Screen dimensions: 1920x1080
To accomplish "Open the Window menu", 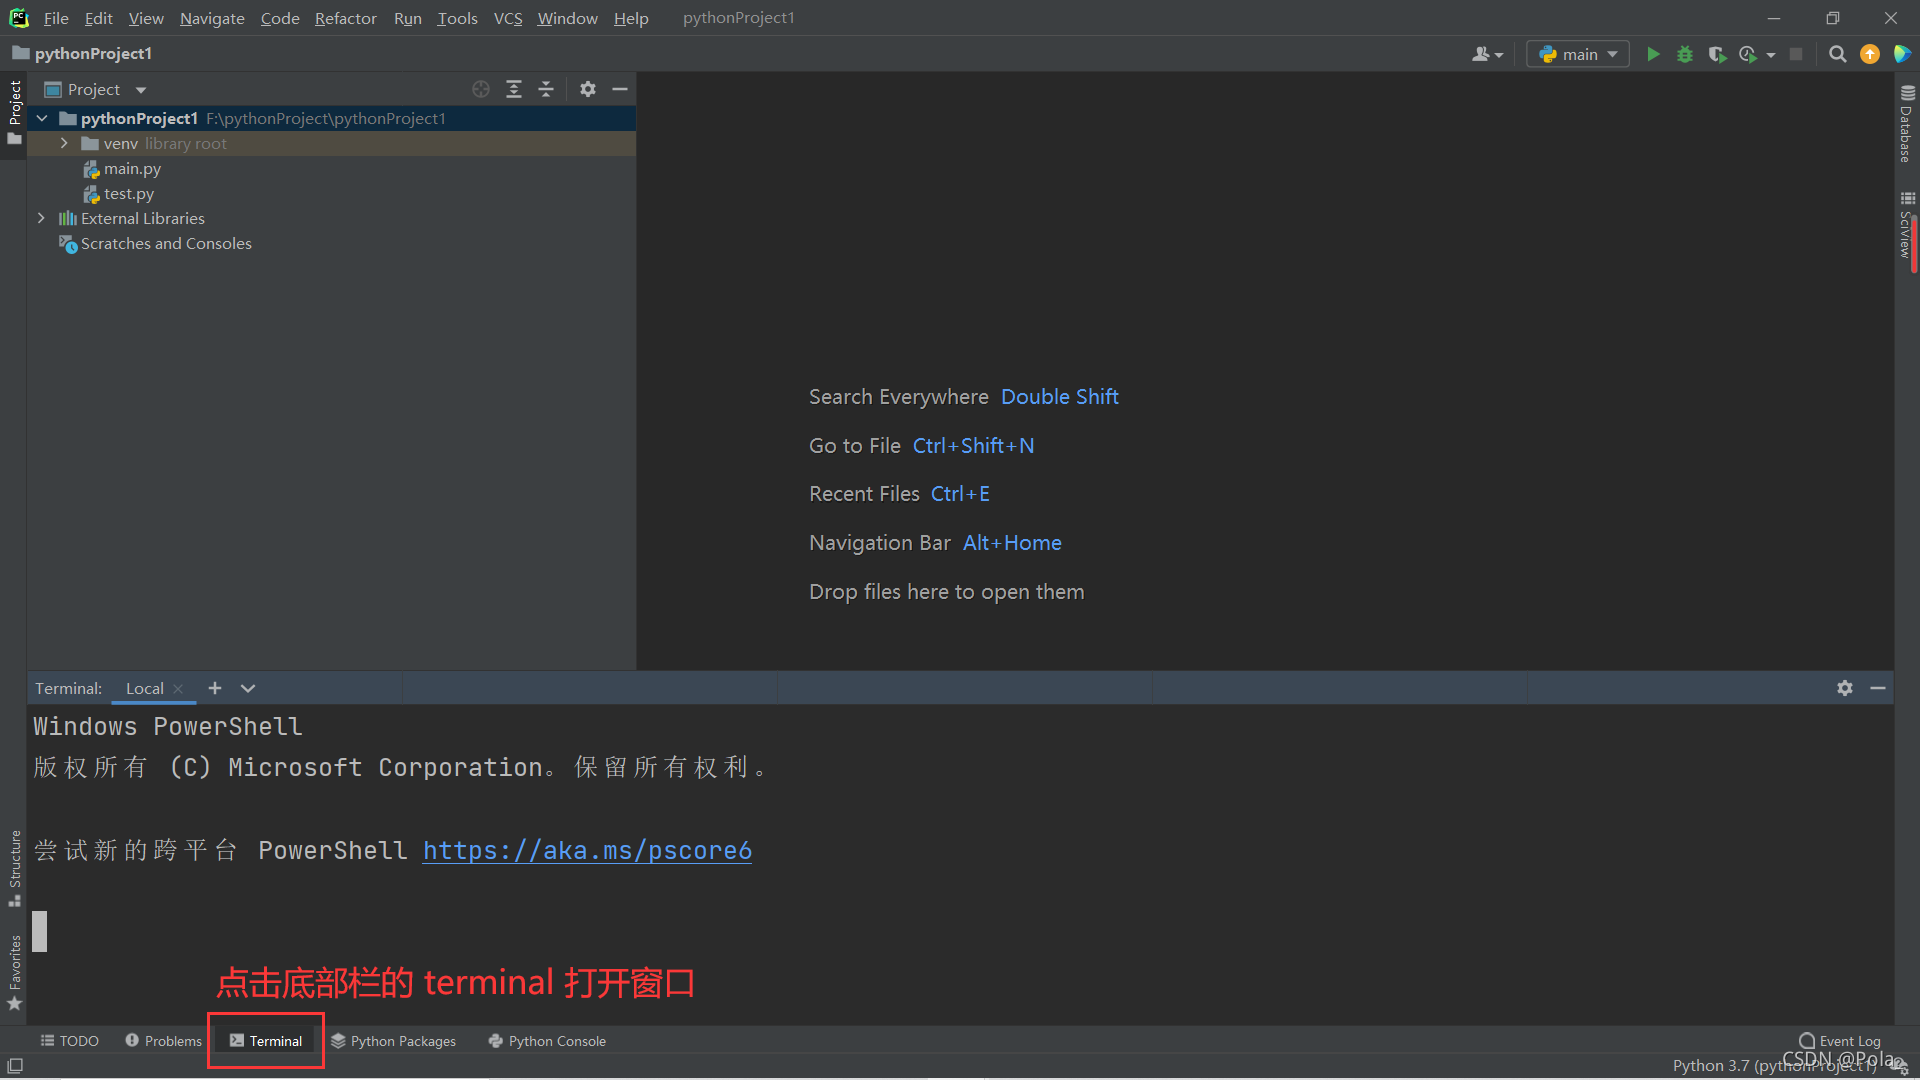I will (x=567, y=18).
